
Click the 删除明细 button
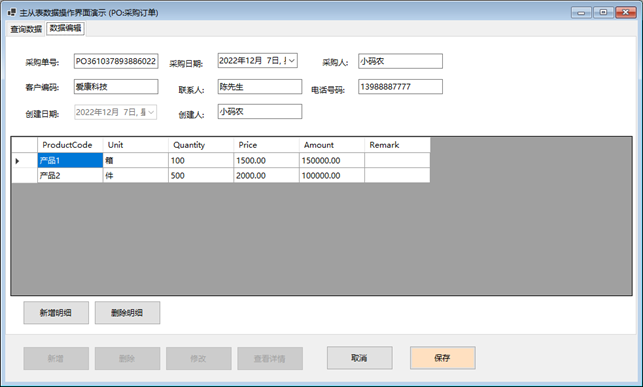(128, 313)
